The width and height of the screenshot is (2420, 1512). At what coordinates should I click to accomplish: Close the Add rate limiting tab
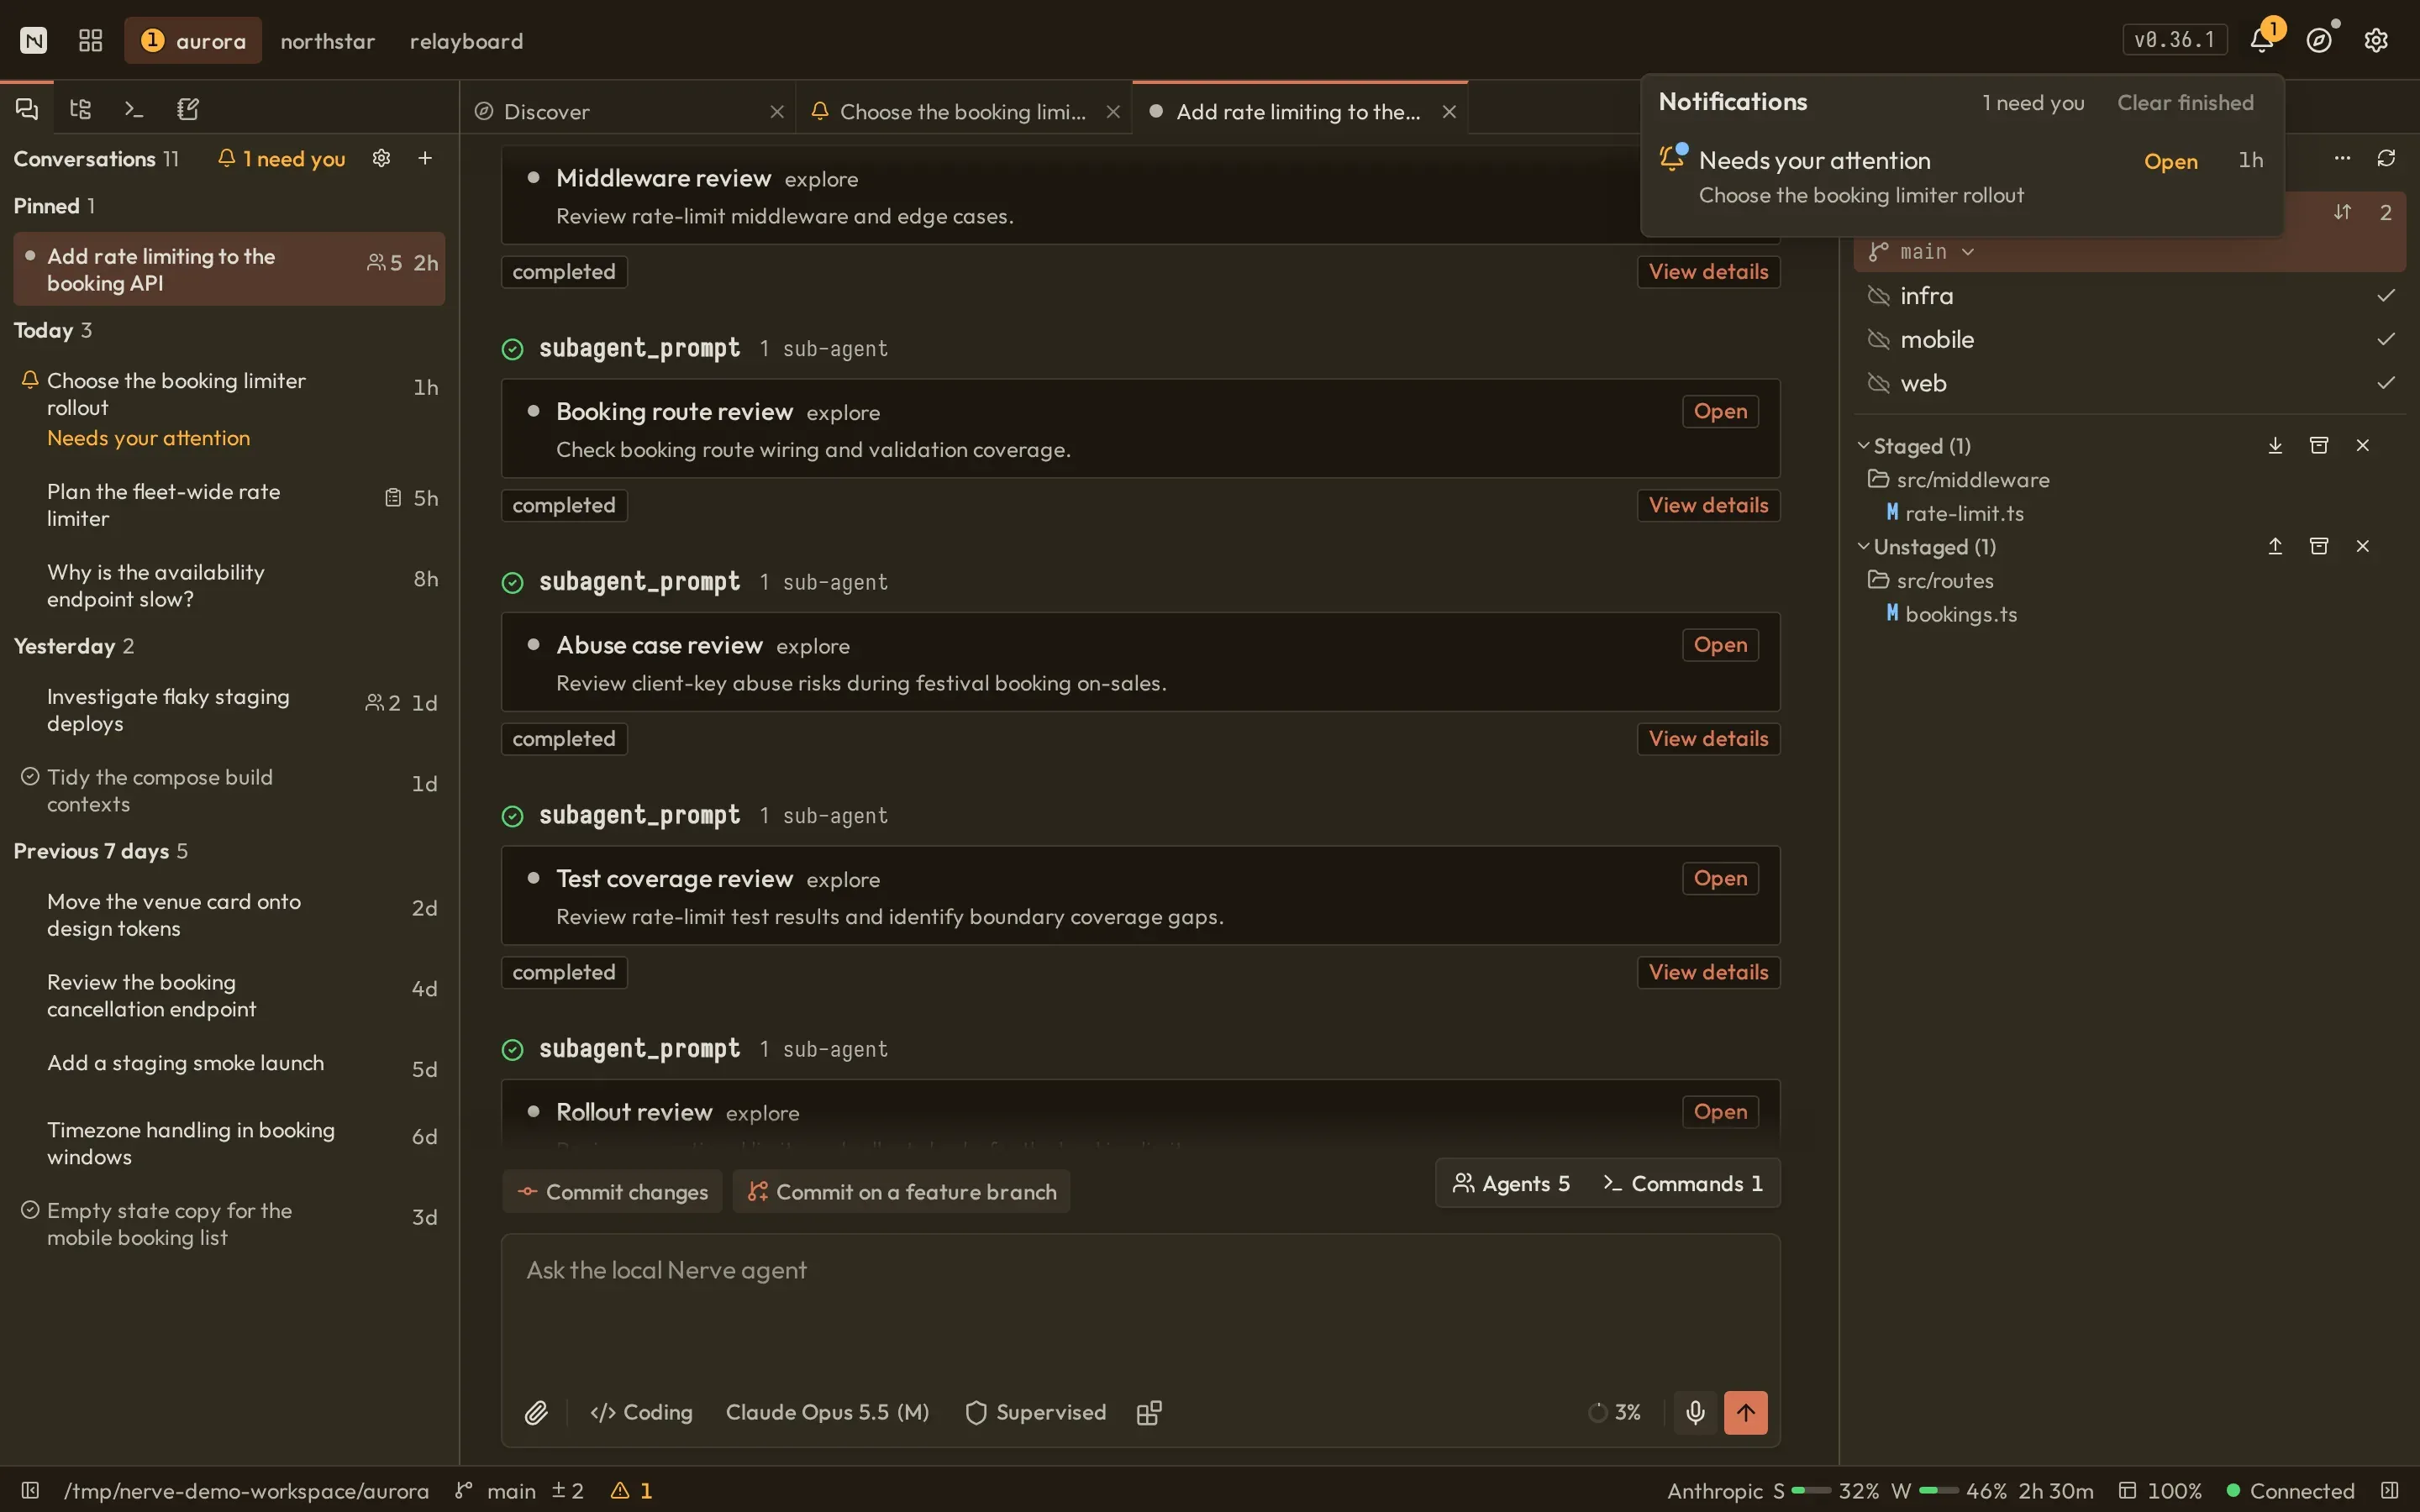tap(1449, 112)
